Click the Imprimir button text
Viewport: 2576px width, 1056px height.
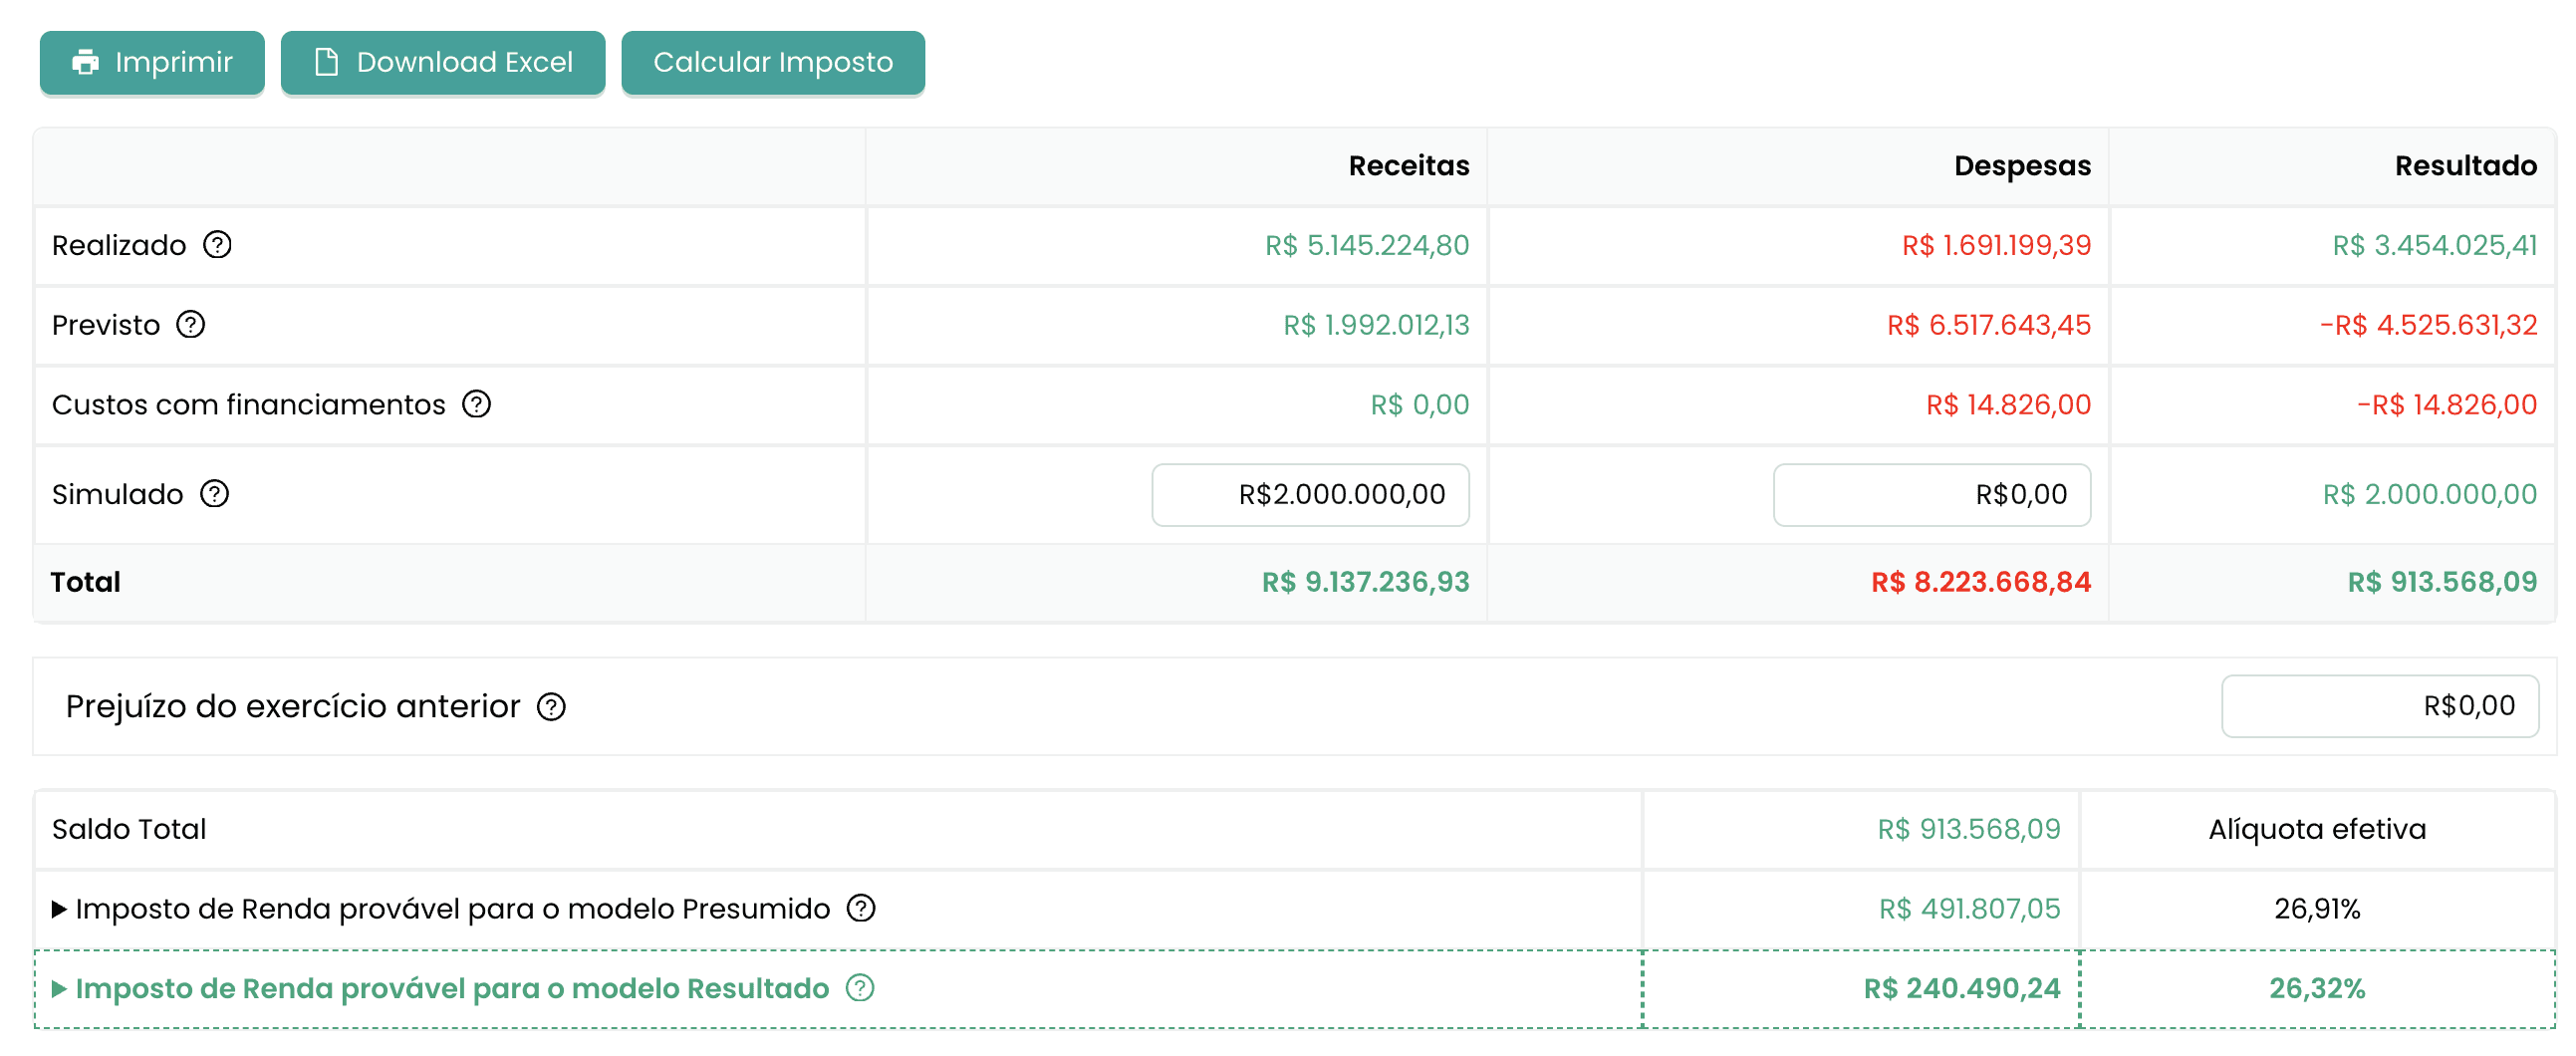tap(174, 62)
